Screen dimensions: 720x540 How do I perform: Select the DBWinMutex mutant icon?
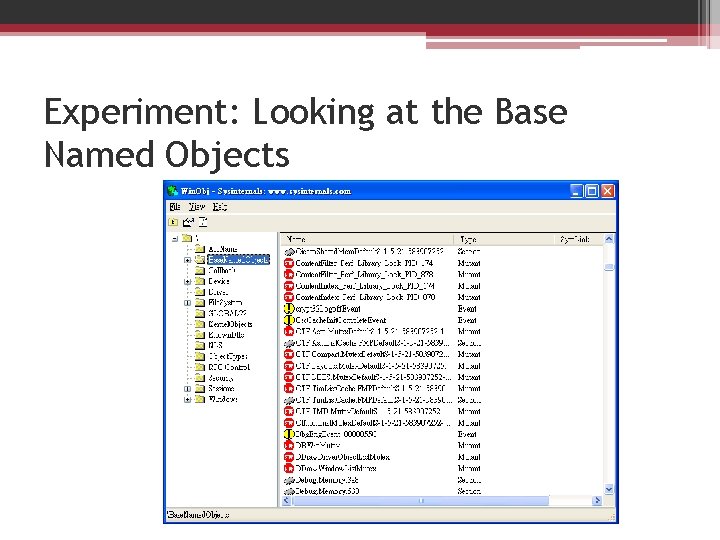click(x=289, y=445)
